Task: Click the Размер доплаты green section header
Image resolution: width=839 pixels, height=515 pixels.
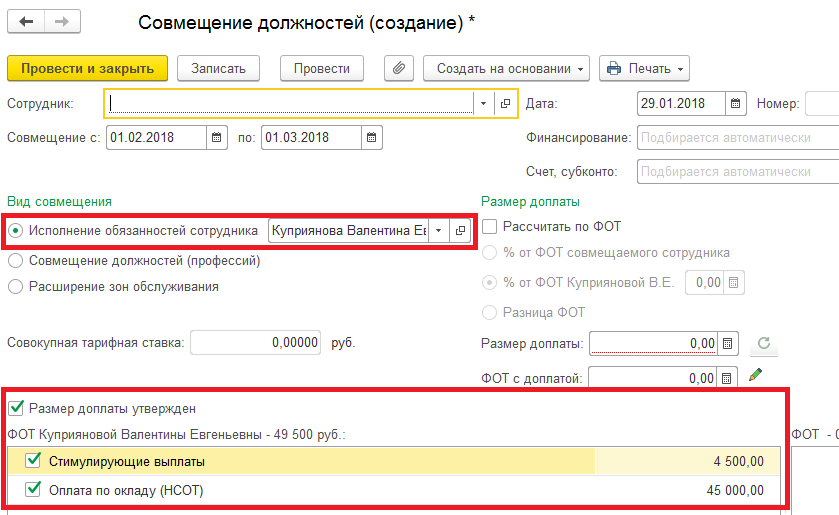Action: click(530, 202)
